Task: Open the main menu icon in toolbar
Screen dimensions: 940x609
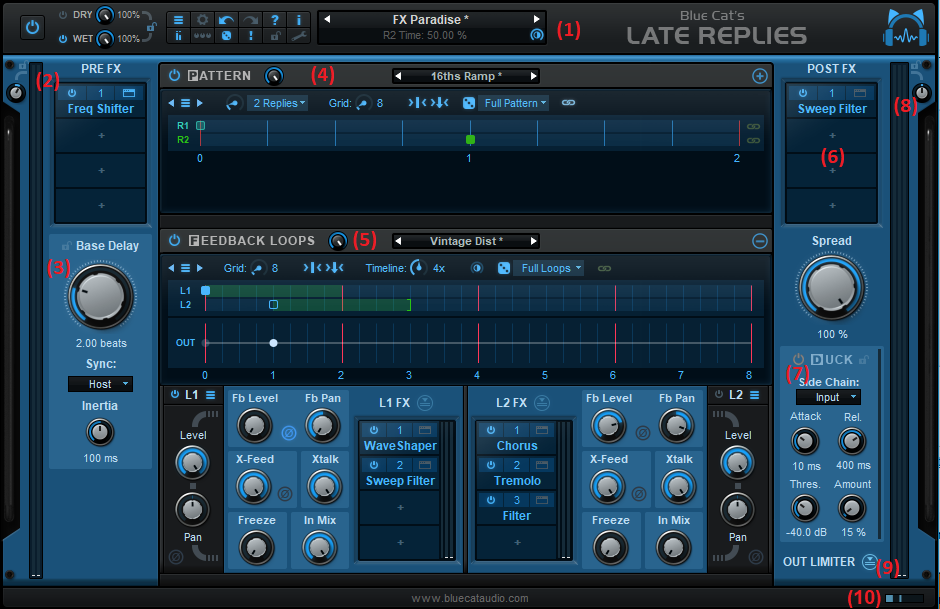Action: click(178, 20)
